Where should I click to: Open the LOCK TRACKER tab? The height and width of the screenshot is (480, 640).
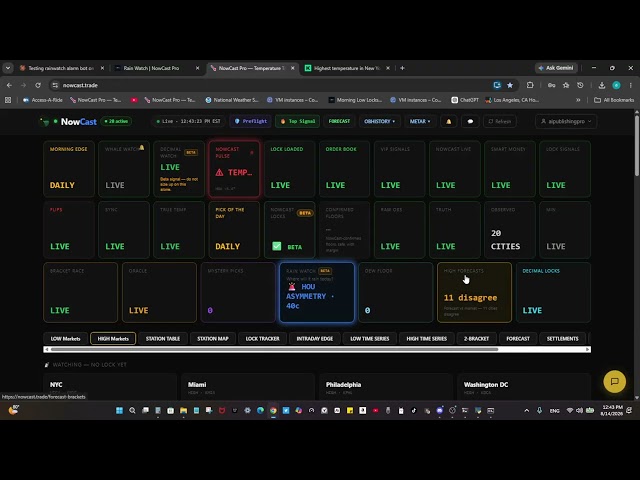(262, 338)
